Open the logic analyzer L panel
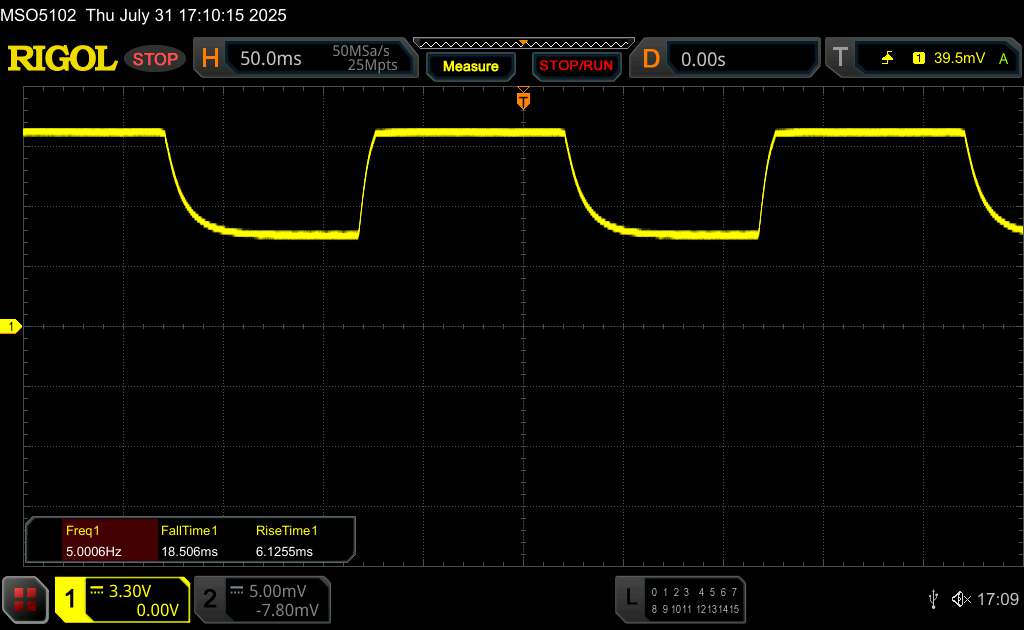The width and height of the screenshot is (1024, 630). click(x=631, y=597)
